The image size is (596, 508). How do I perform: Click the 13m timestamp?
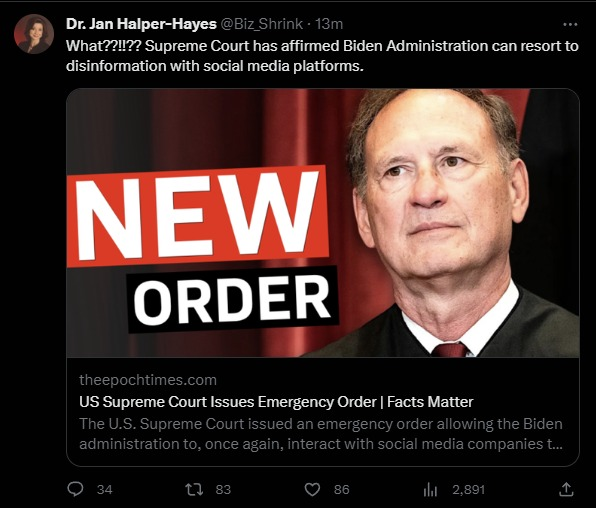click(329, 24)
